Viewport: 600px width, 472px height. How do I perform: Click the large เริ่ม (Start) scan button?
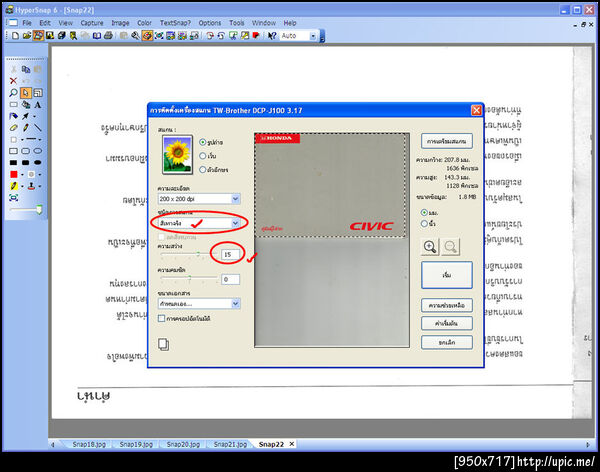(x=447, y=275)
